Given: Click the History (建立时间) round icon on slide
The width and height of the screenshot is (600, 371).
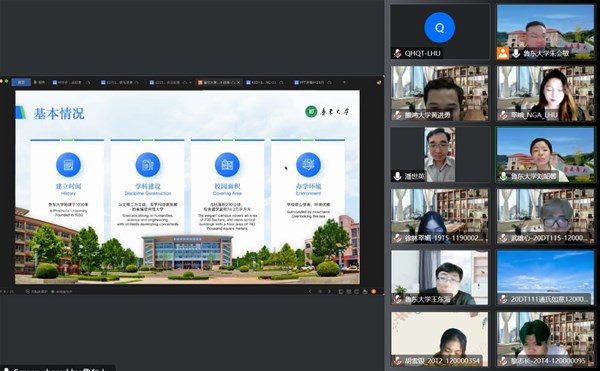Looking at the screenshot, I should pyautogui.click(x=68, y=164).
